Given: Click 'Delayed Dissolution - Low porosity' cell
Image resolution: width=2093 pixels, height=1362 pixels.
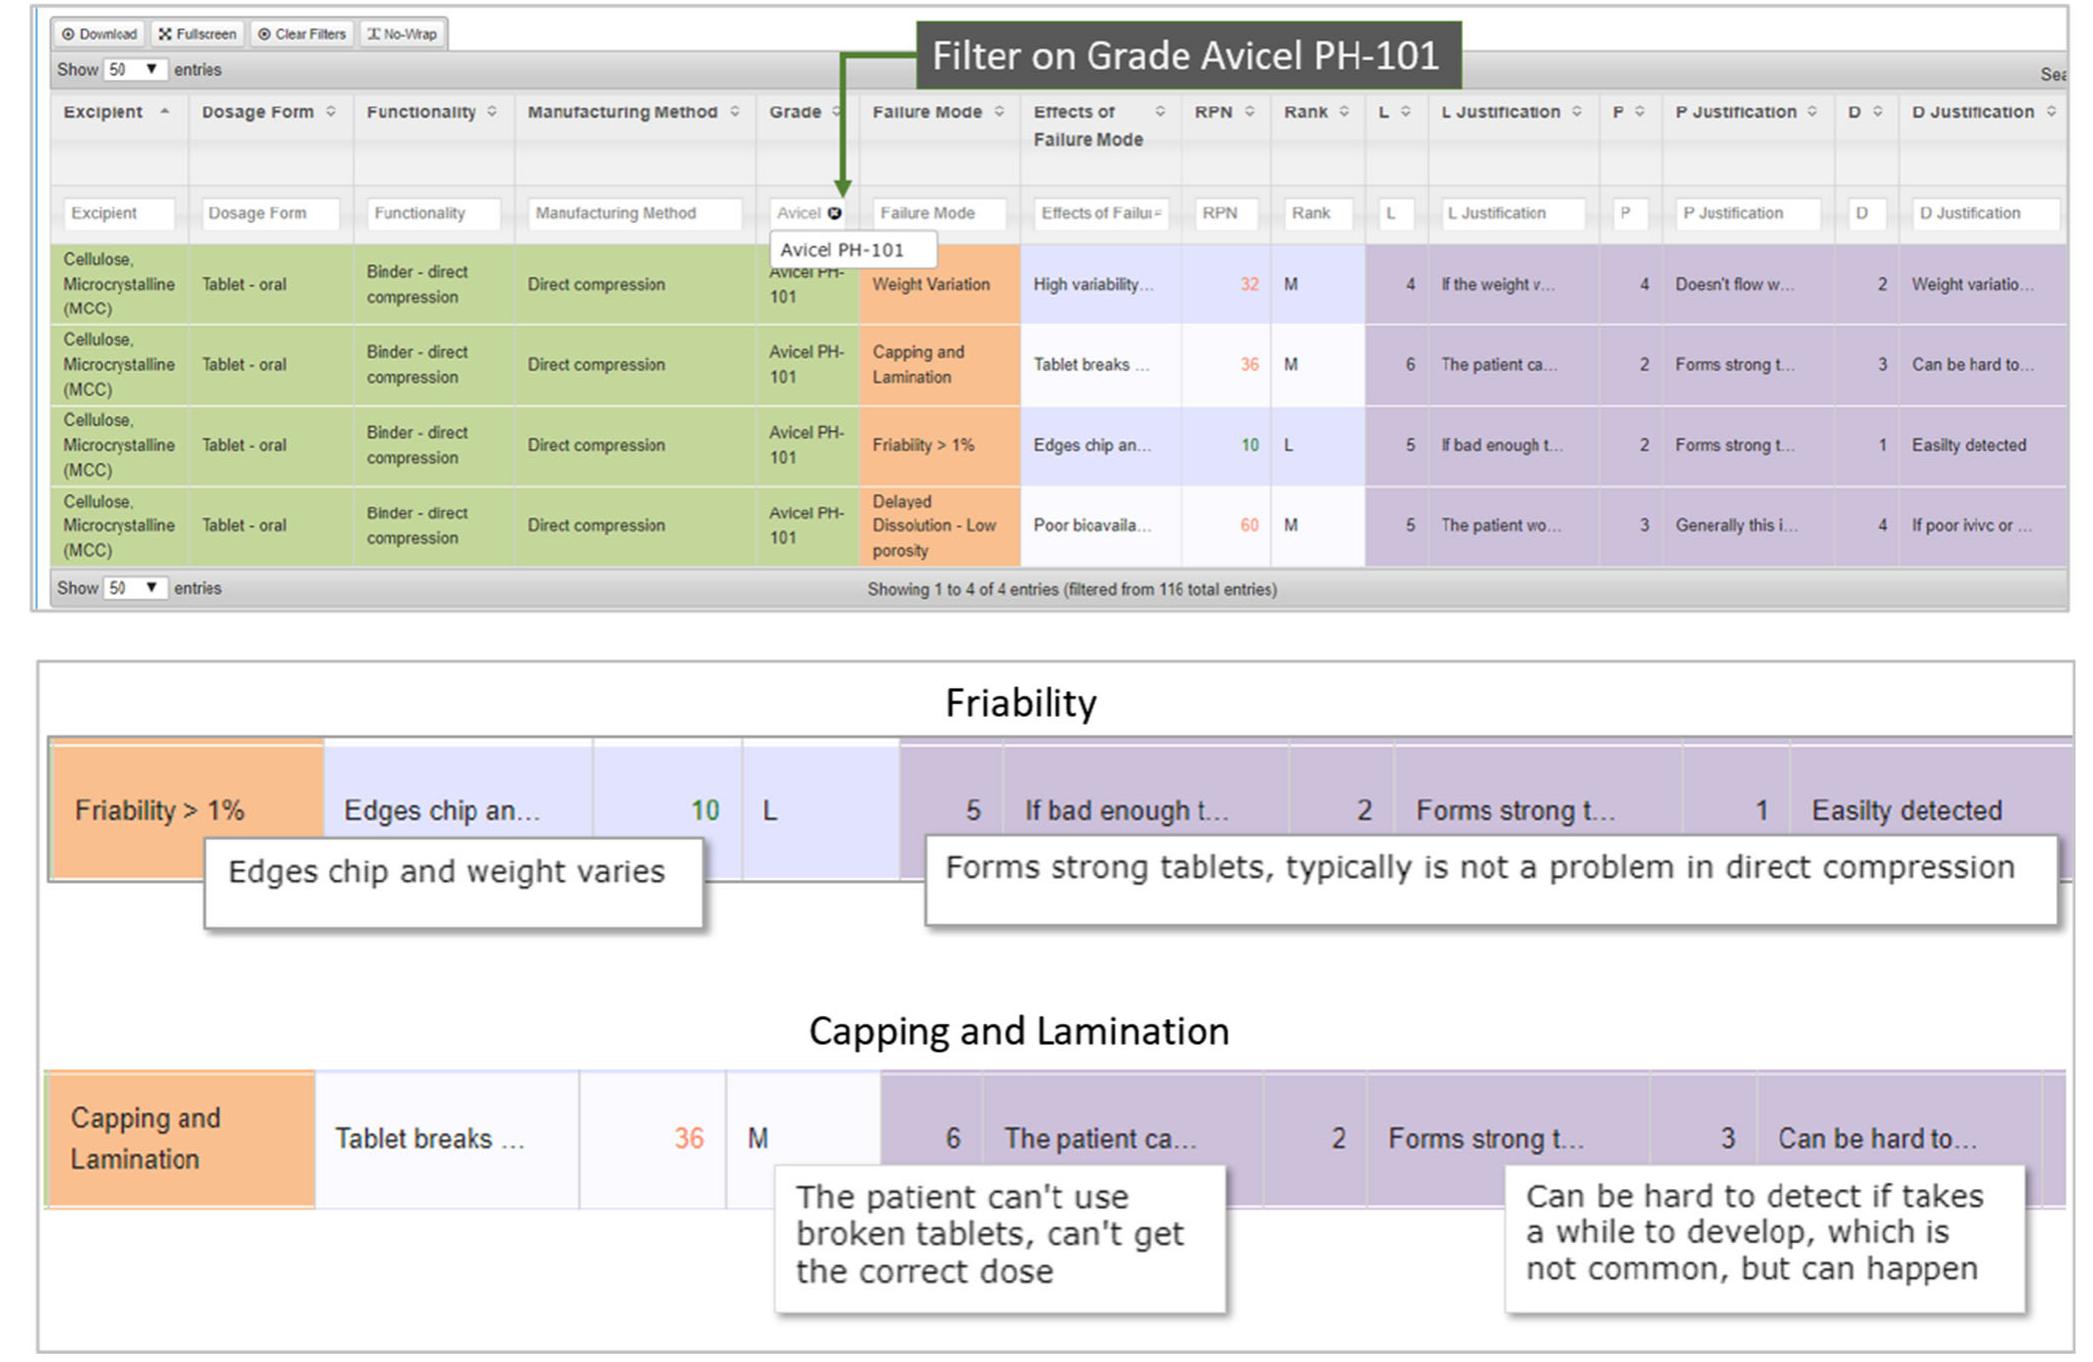Looking at the screenshot, I should point(939,526).
